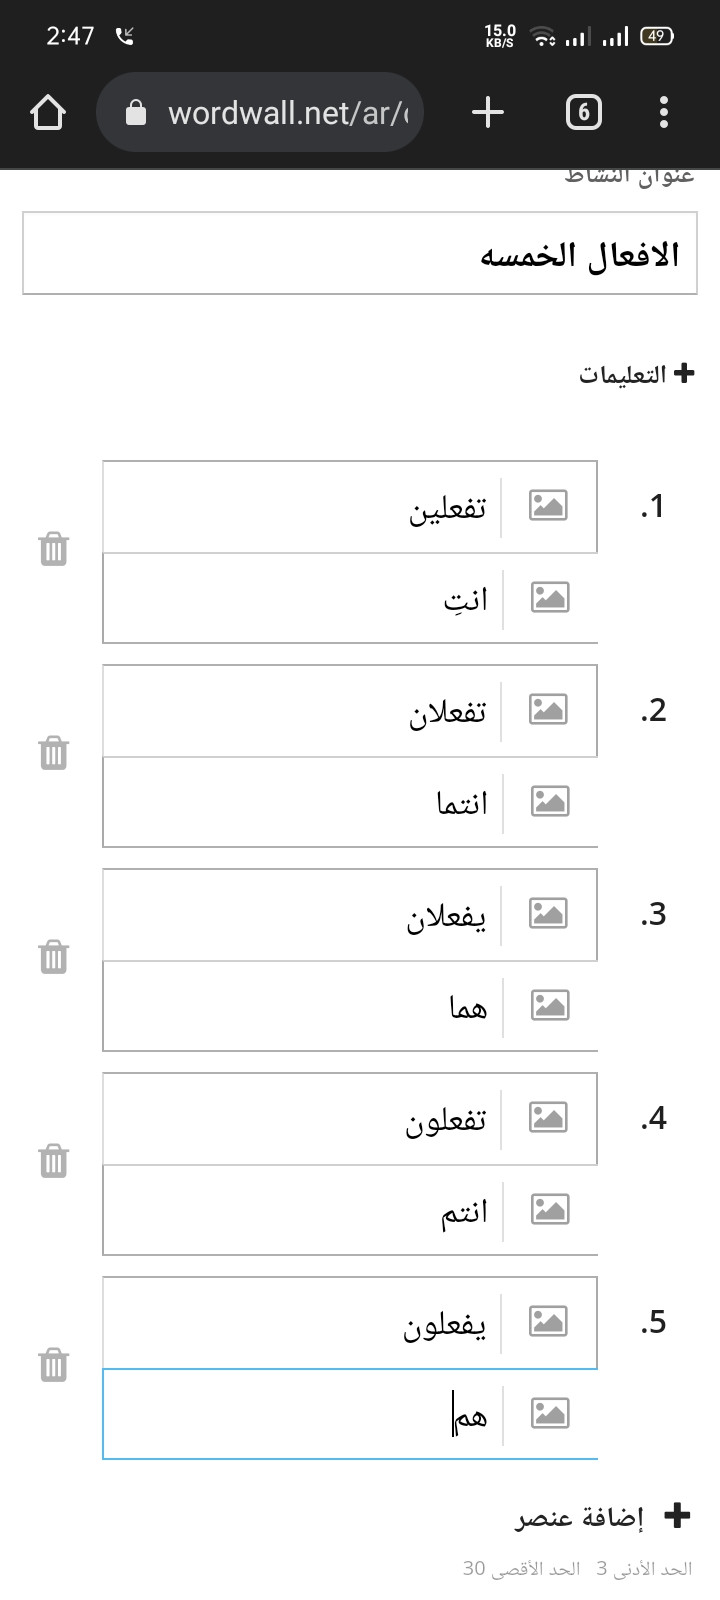Image resolution: width=720 pixels, height=1600 pixels.
Task: Insert image next to the هم field
Action: (x=549, y=1414)
